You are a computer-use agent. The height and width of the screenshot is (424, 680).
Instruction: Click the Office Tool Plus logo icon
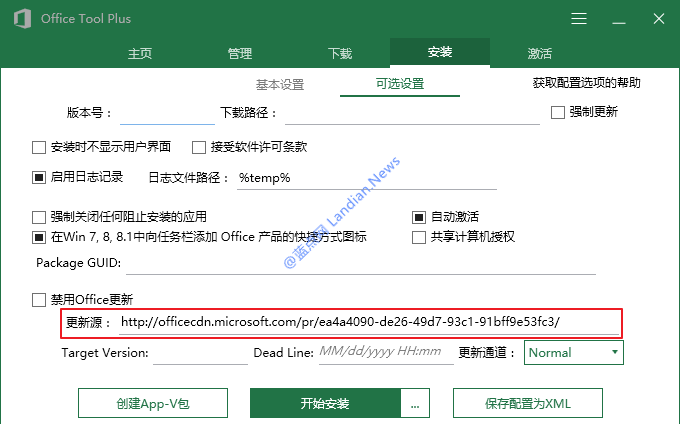click(22, 19)
